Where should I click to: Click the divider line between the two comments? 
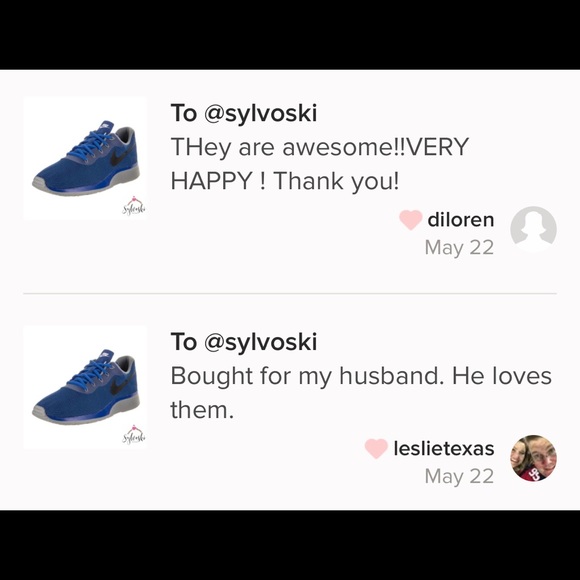tap(290, 293)
